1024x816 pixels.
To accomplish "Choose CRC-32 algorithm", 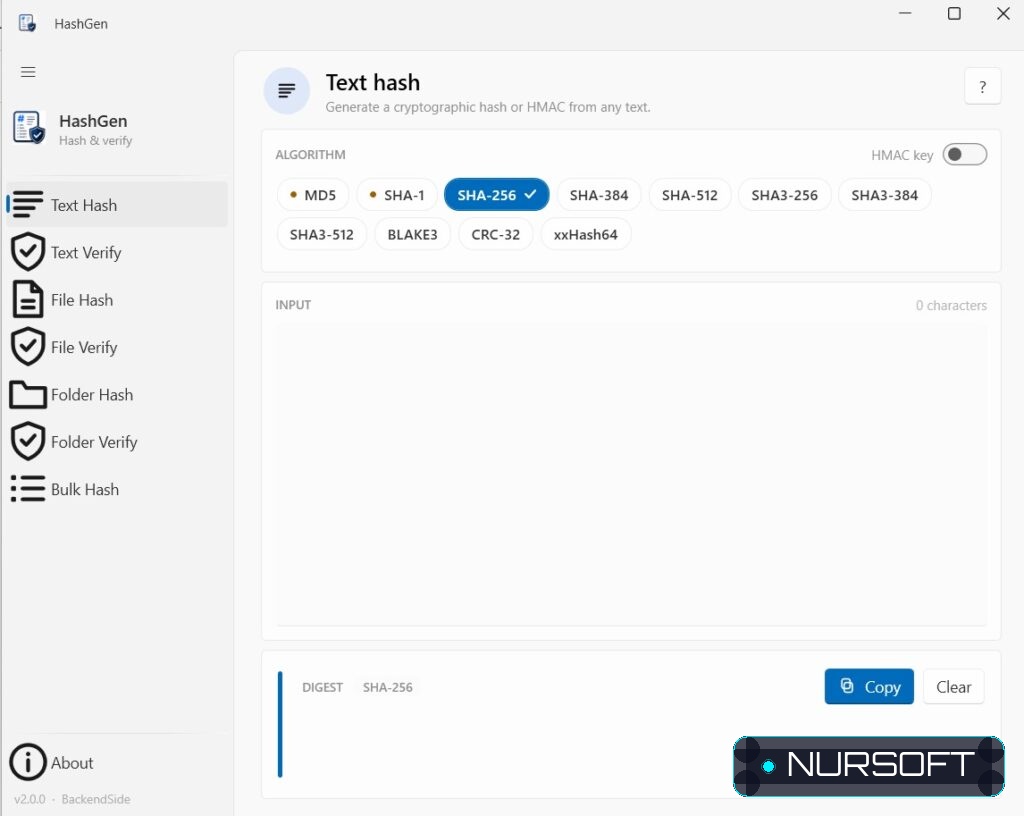I will click(x=496, y=234).
